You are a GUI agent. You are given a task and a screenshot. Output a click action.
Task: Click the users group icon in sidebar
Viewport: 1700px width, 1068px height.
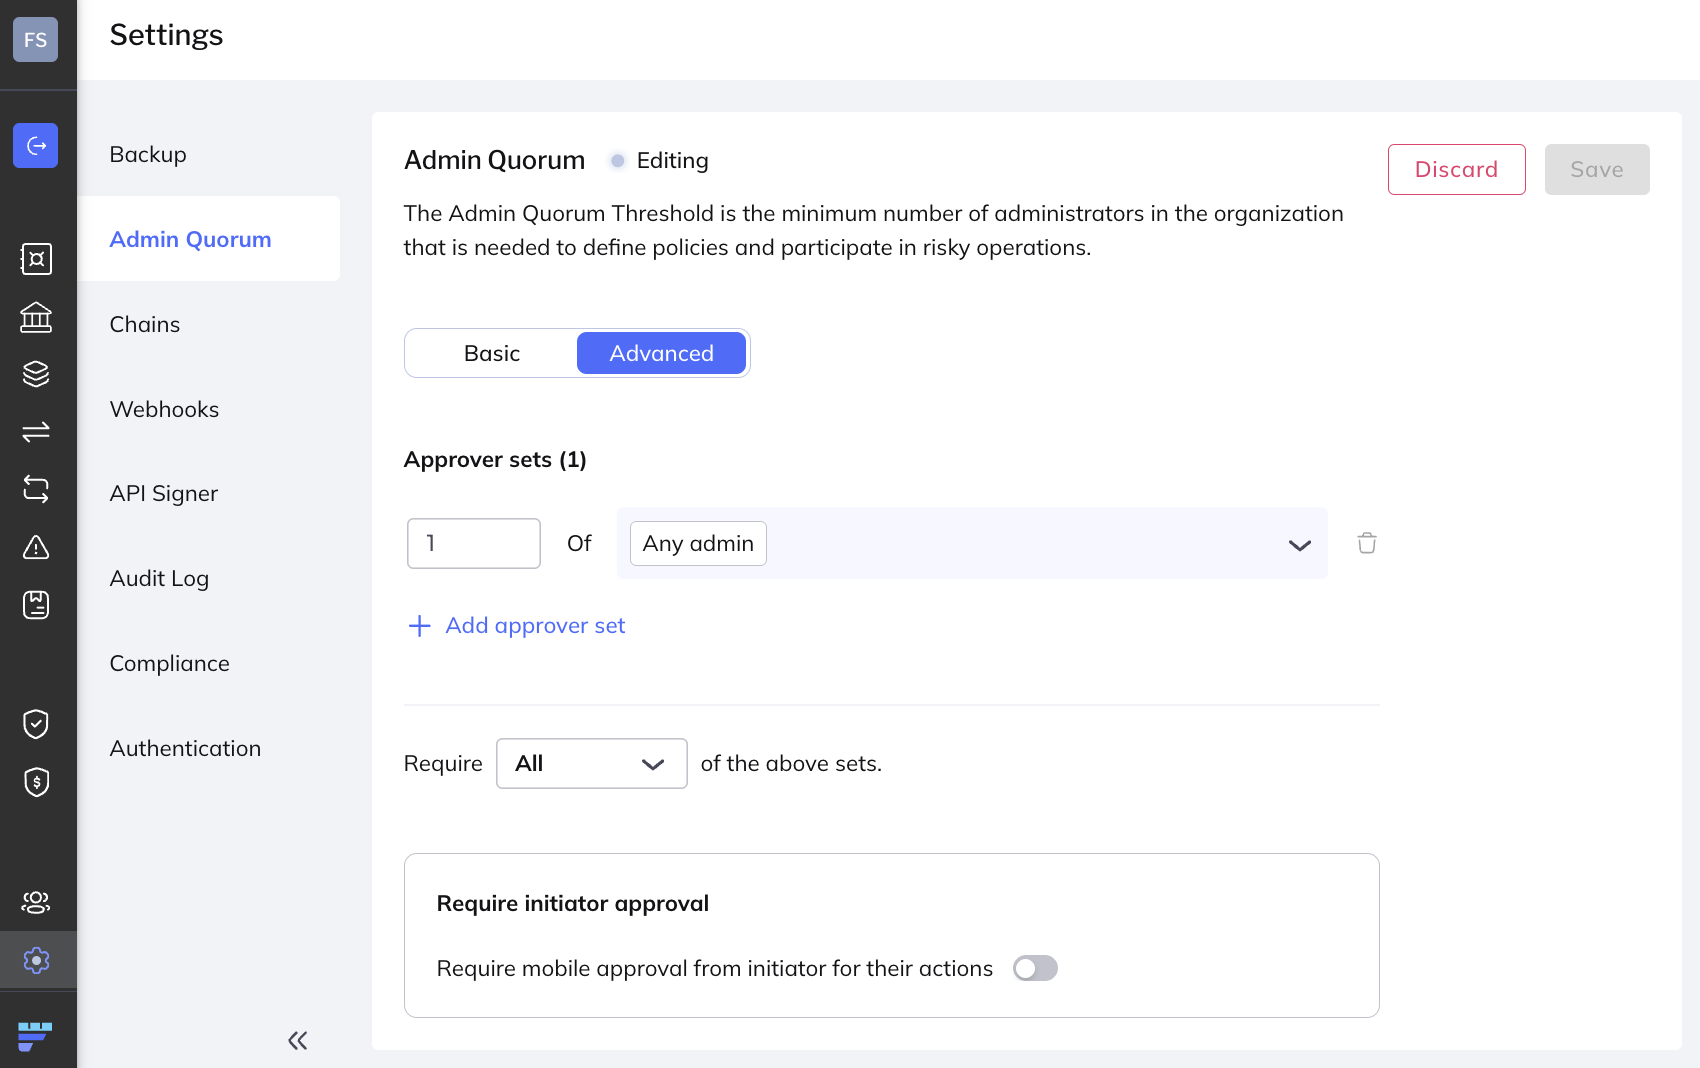point(36,902)
